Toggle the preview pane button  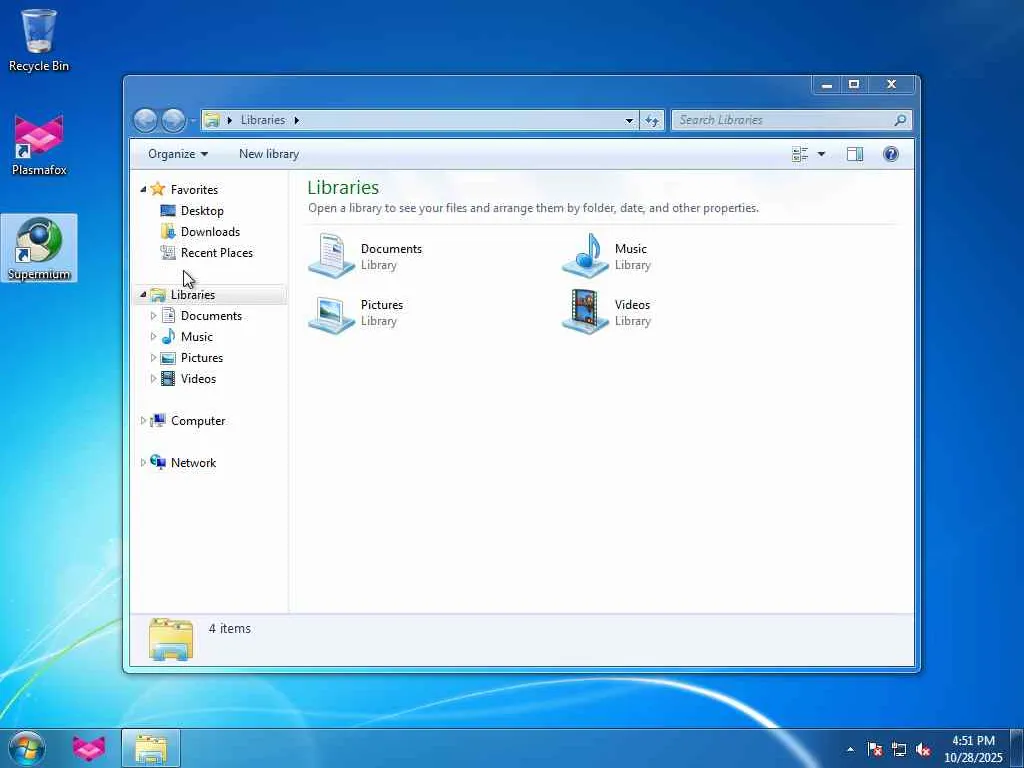click(855, 154)
